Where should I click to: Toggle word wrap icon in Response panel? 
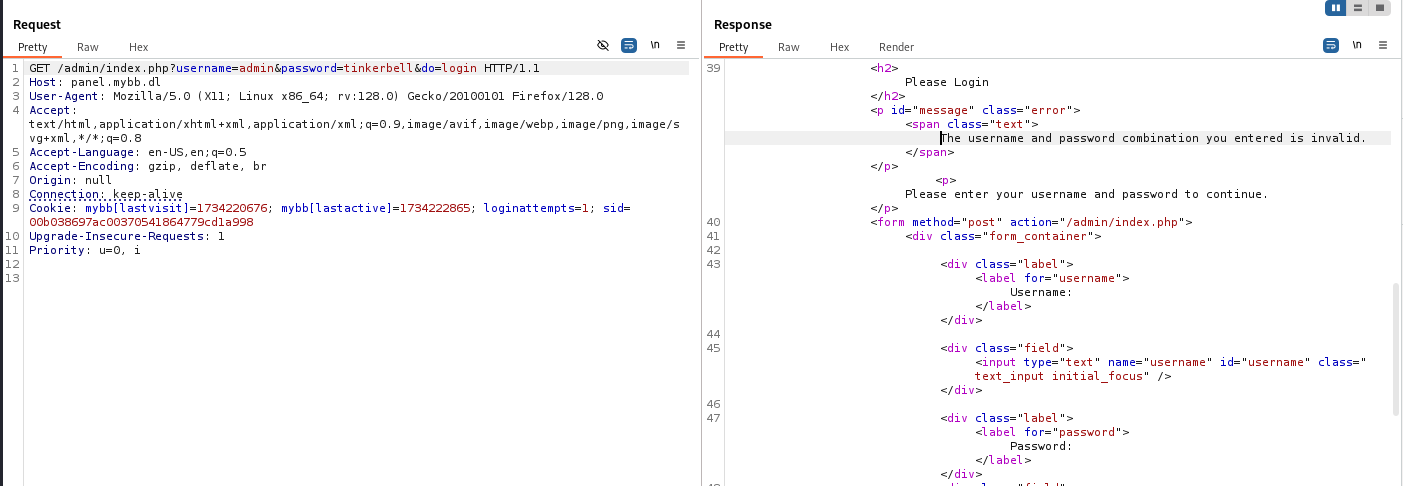tap(1331, 45)
